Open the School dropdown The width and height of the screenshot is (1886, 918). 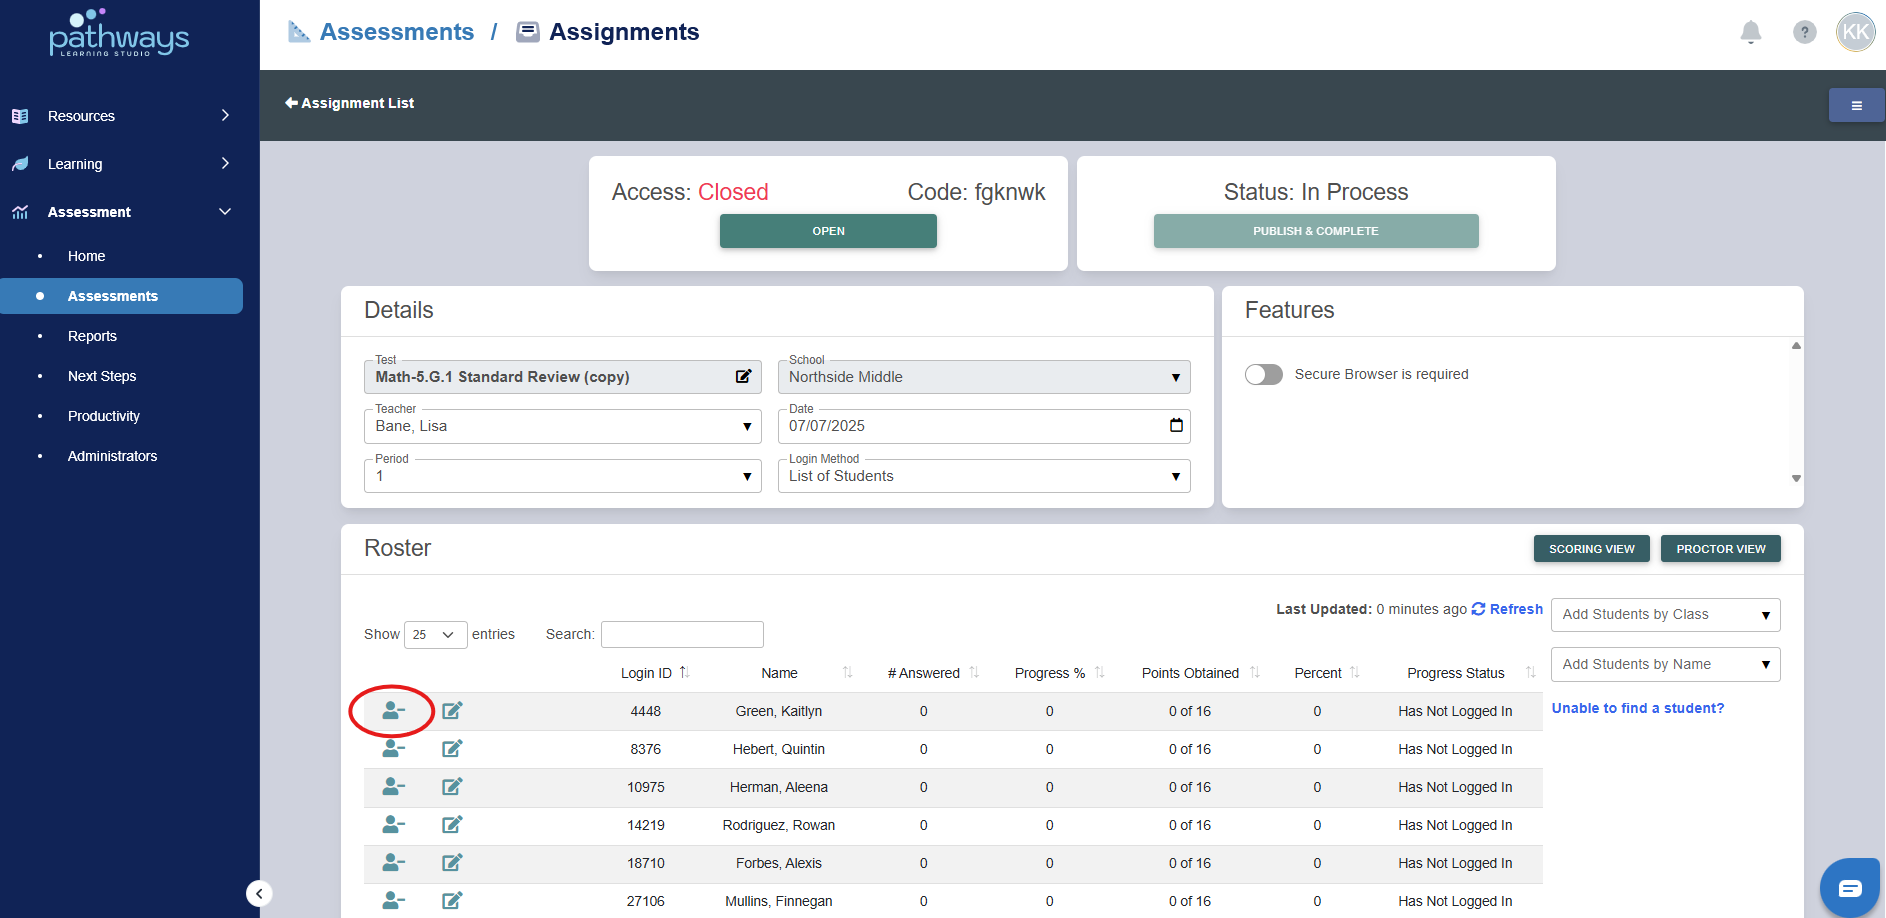[x=984, y=377]
